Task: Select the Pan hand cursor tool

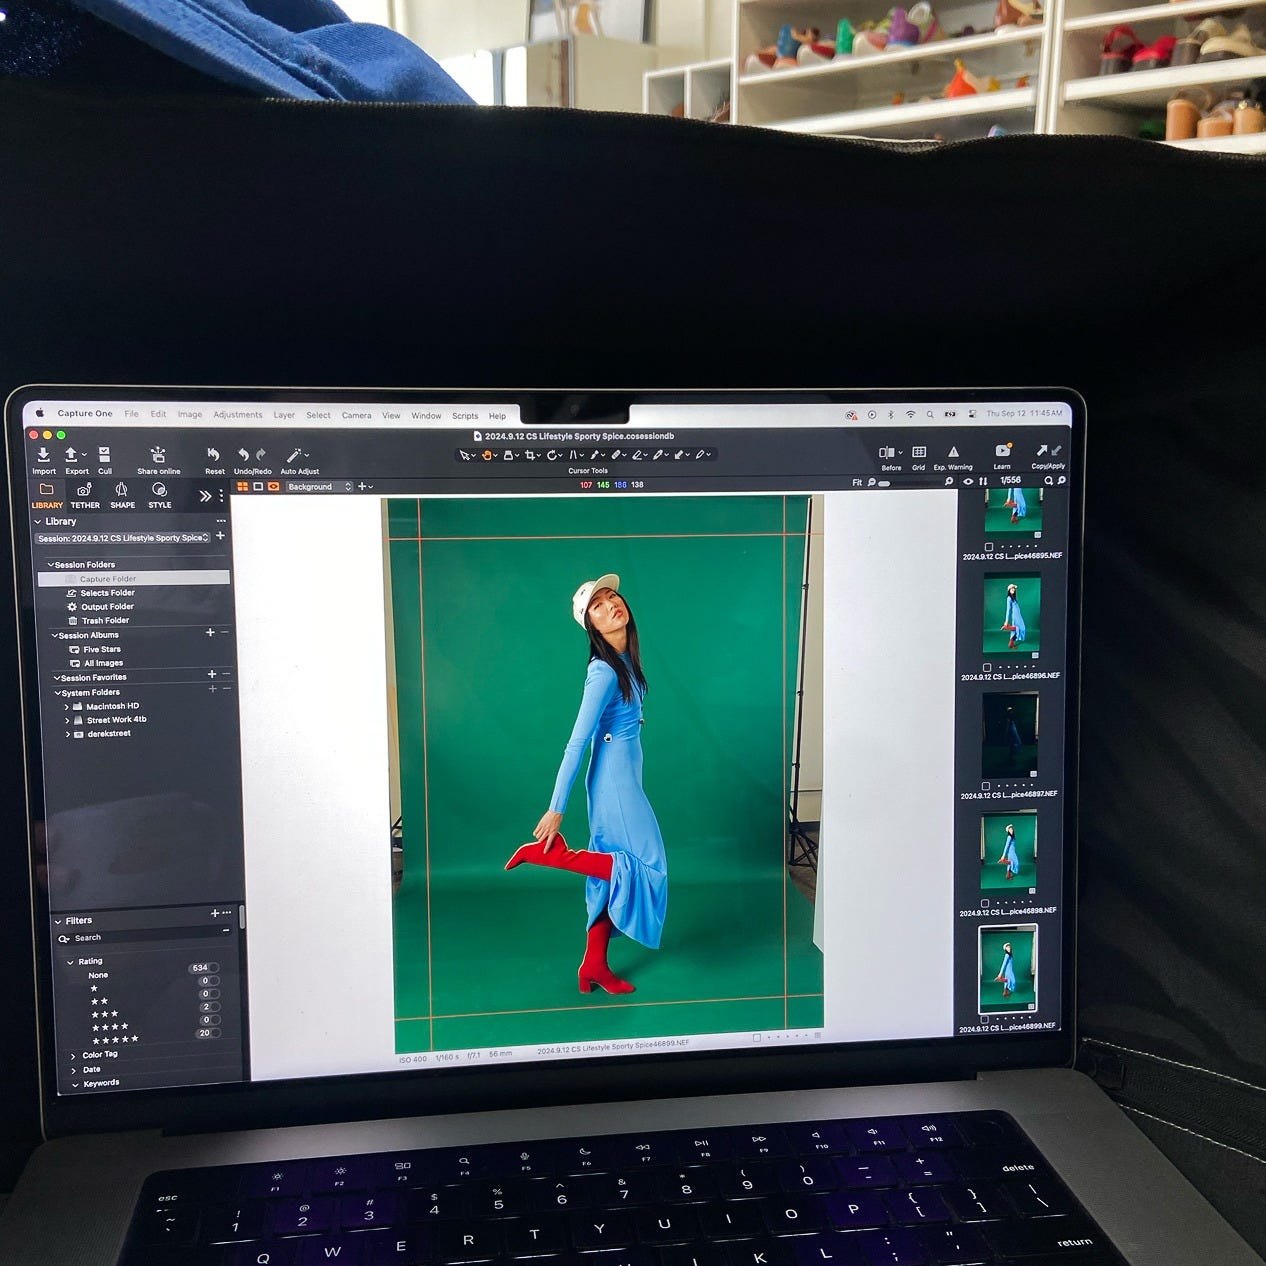Action: coord(486,455)
